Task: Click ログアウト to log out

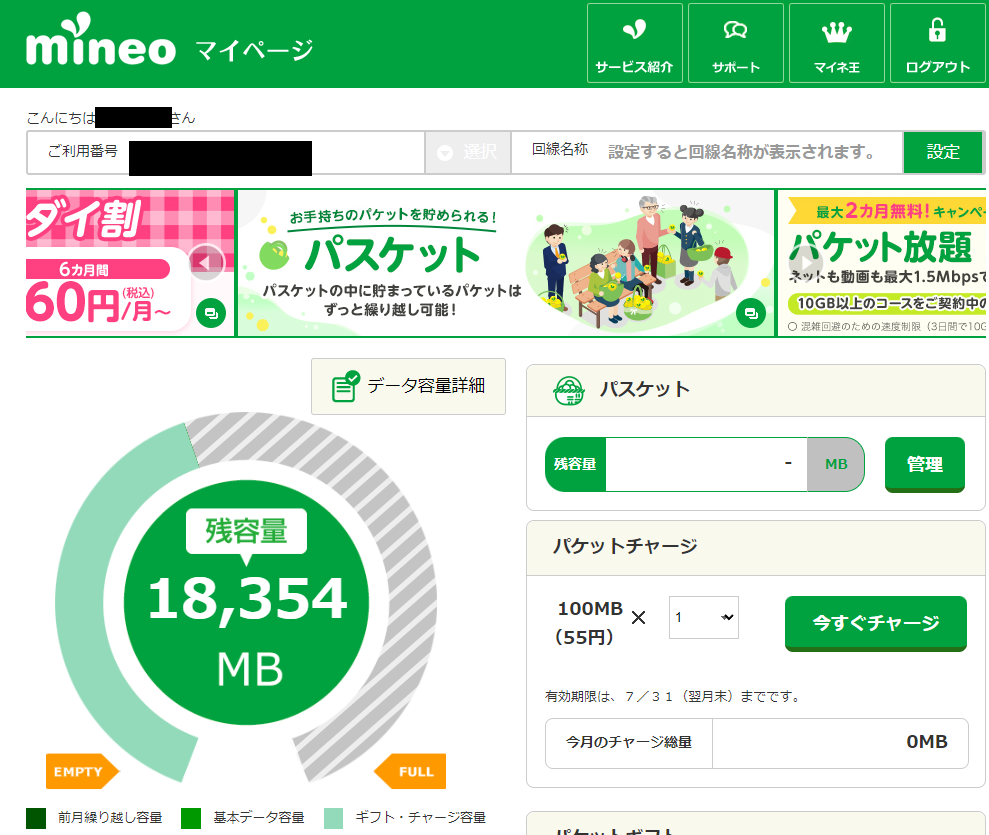Action: pos(937,43)
